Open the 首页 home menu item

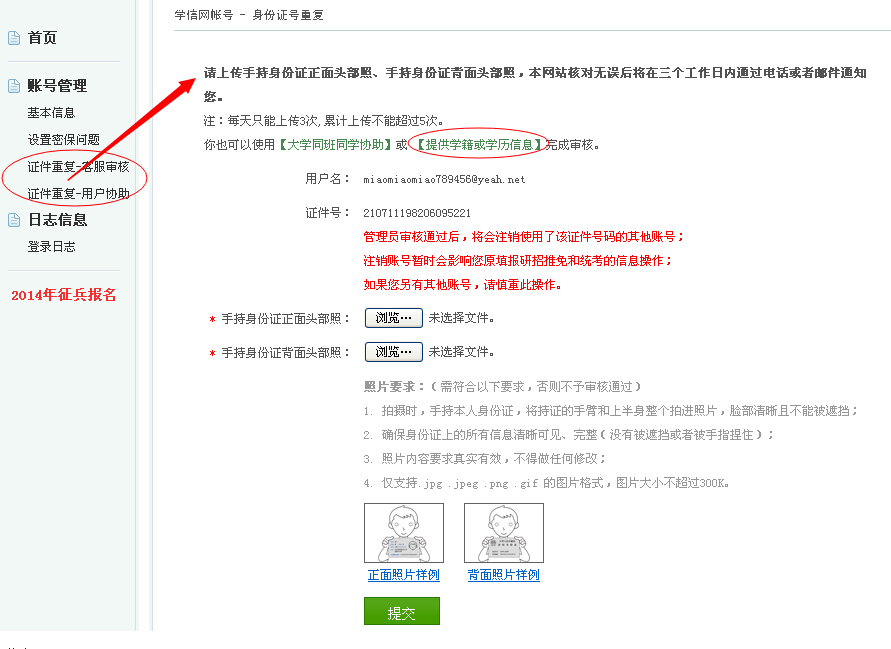tap(43, 38)
